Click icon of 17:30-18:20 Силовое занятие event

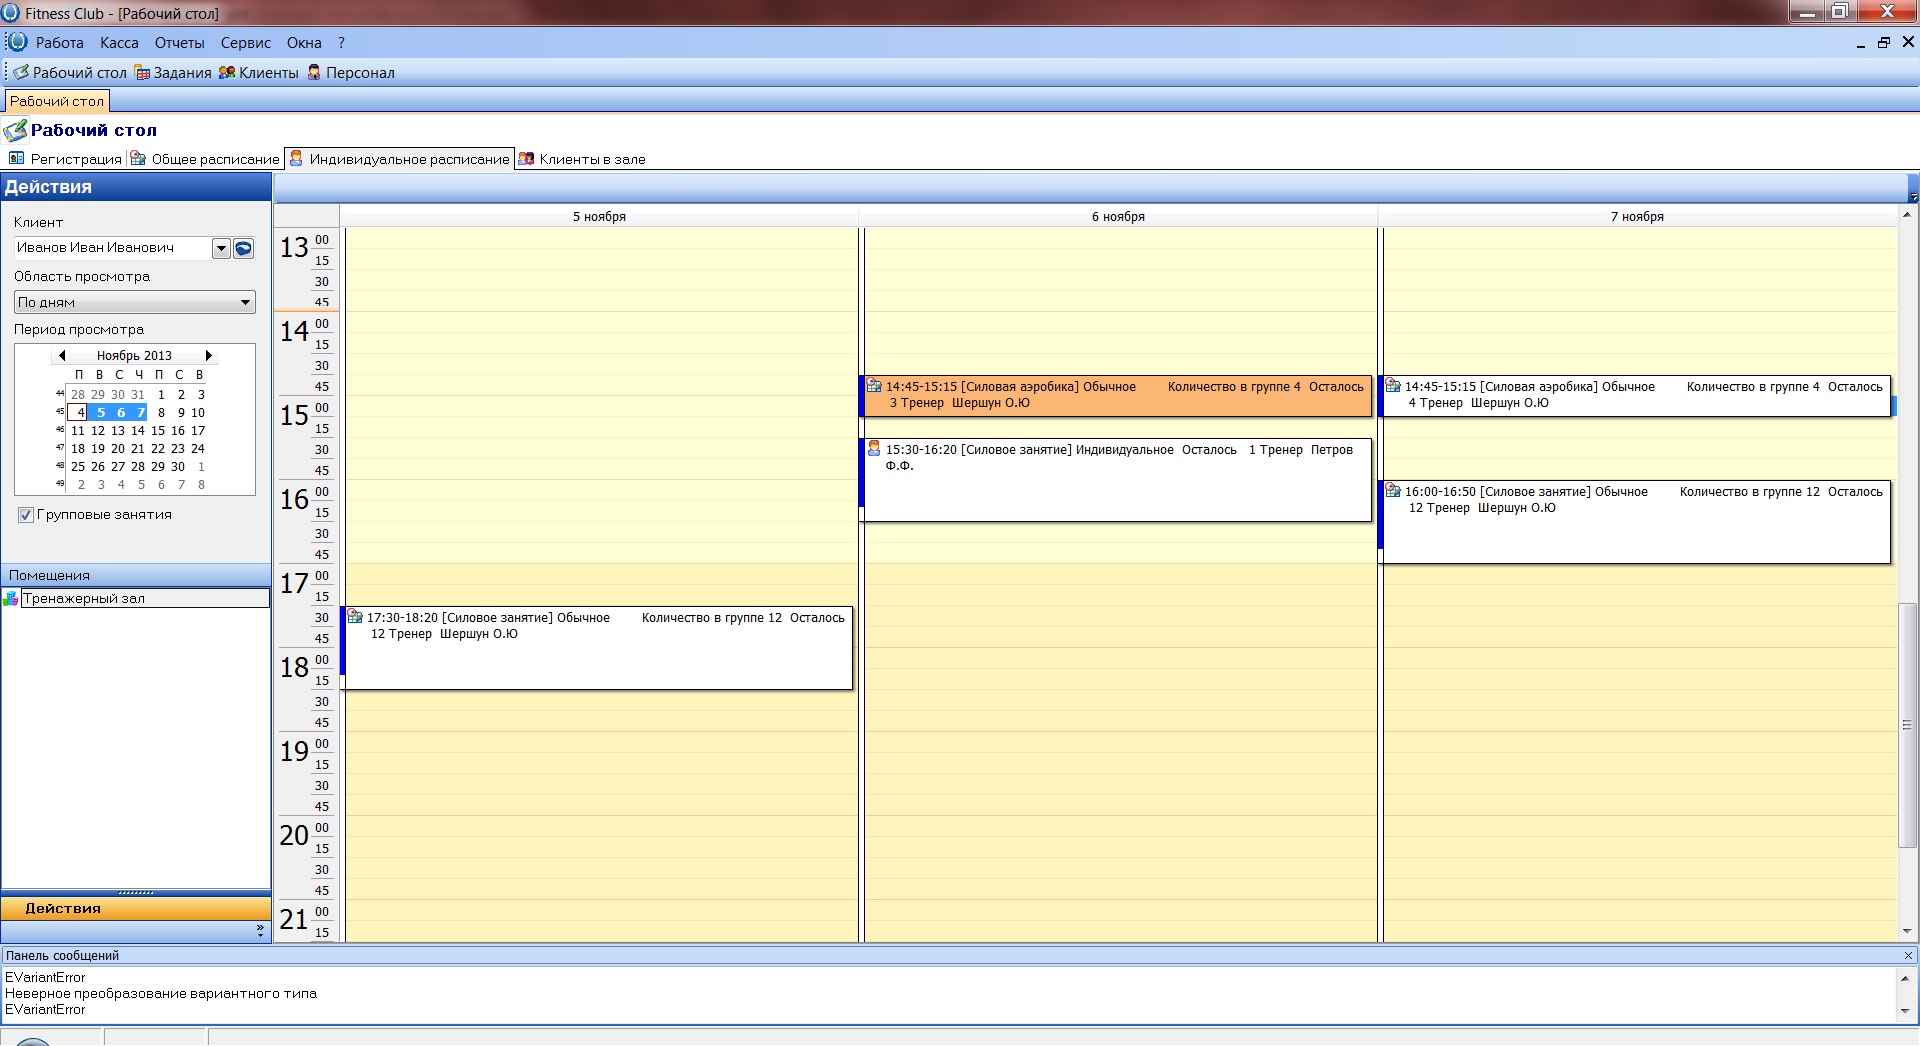pyautogui.click(x=355, y=617)
